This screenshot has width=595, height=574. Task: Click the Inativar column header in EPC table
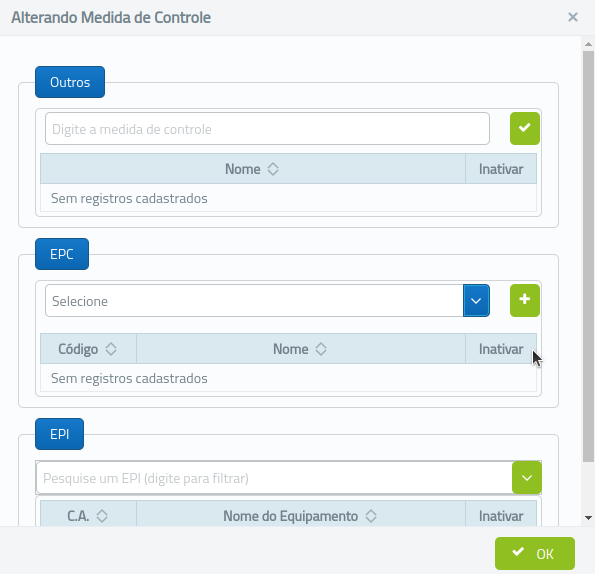(501, 349)
